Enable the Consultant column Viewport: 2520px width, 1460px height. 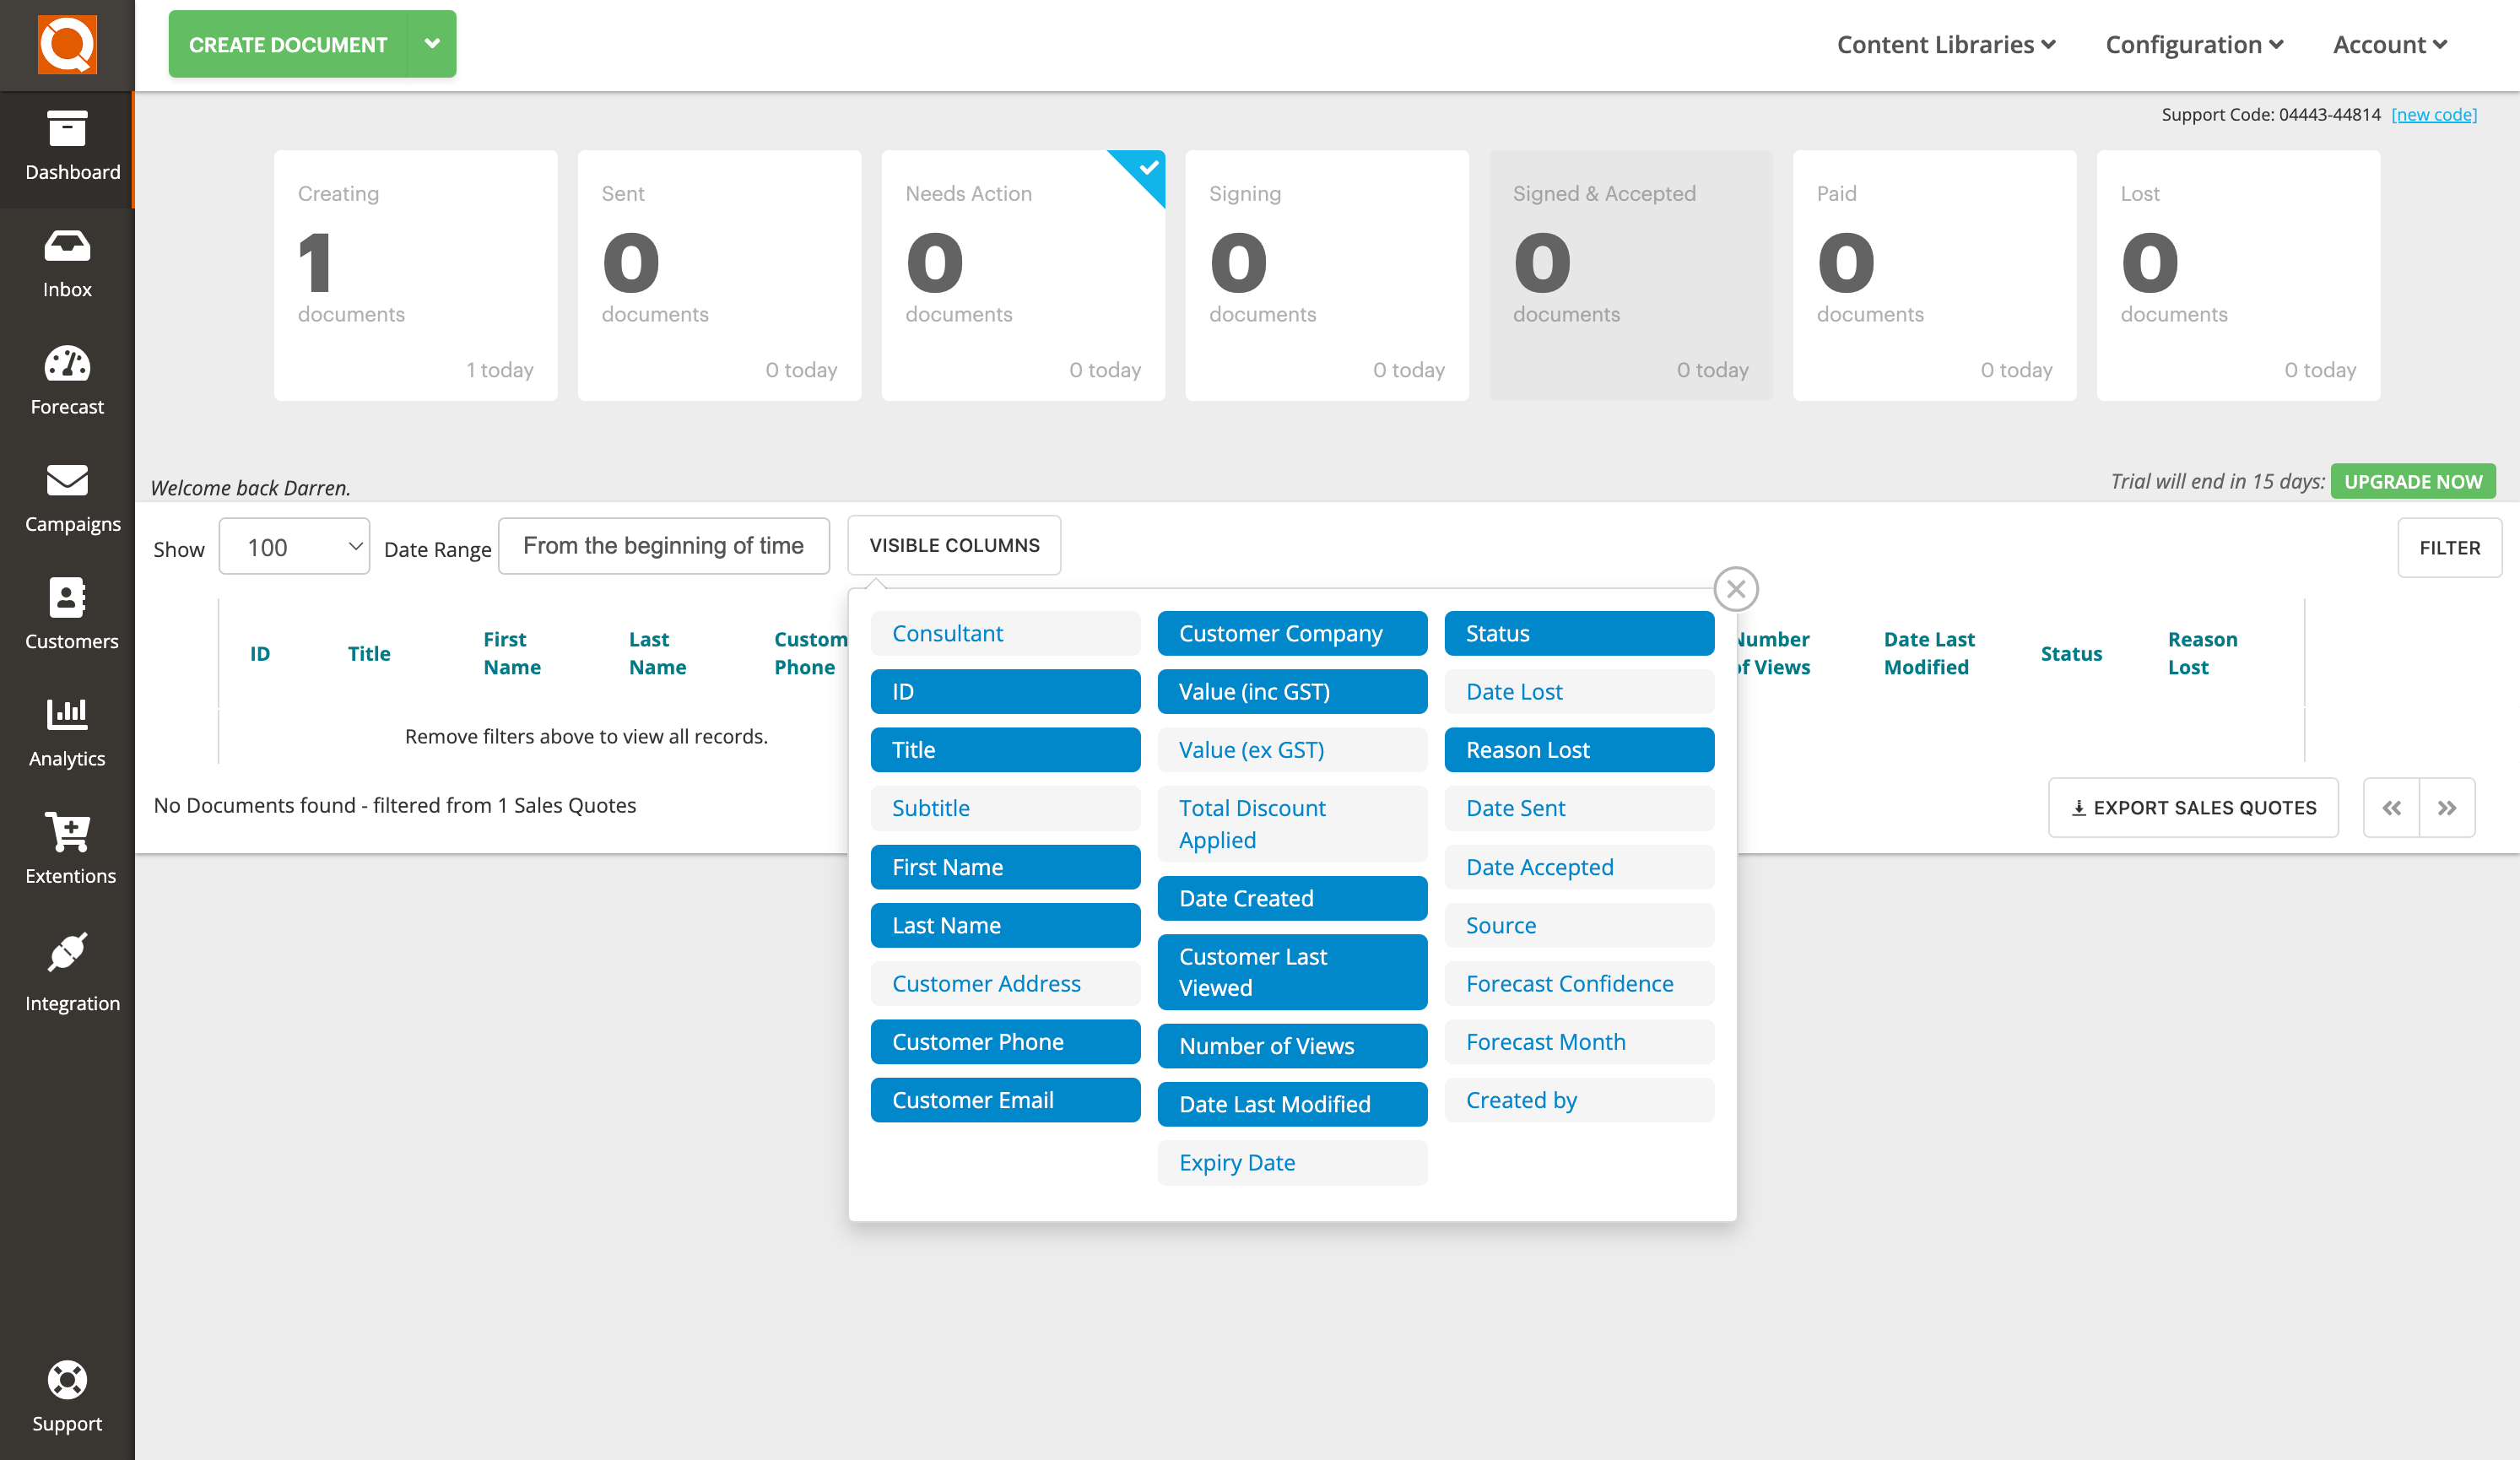1005,632
